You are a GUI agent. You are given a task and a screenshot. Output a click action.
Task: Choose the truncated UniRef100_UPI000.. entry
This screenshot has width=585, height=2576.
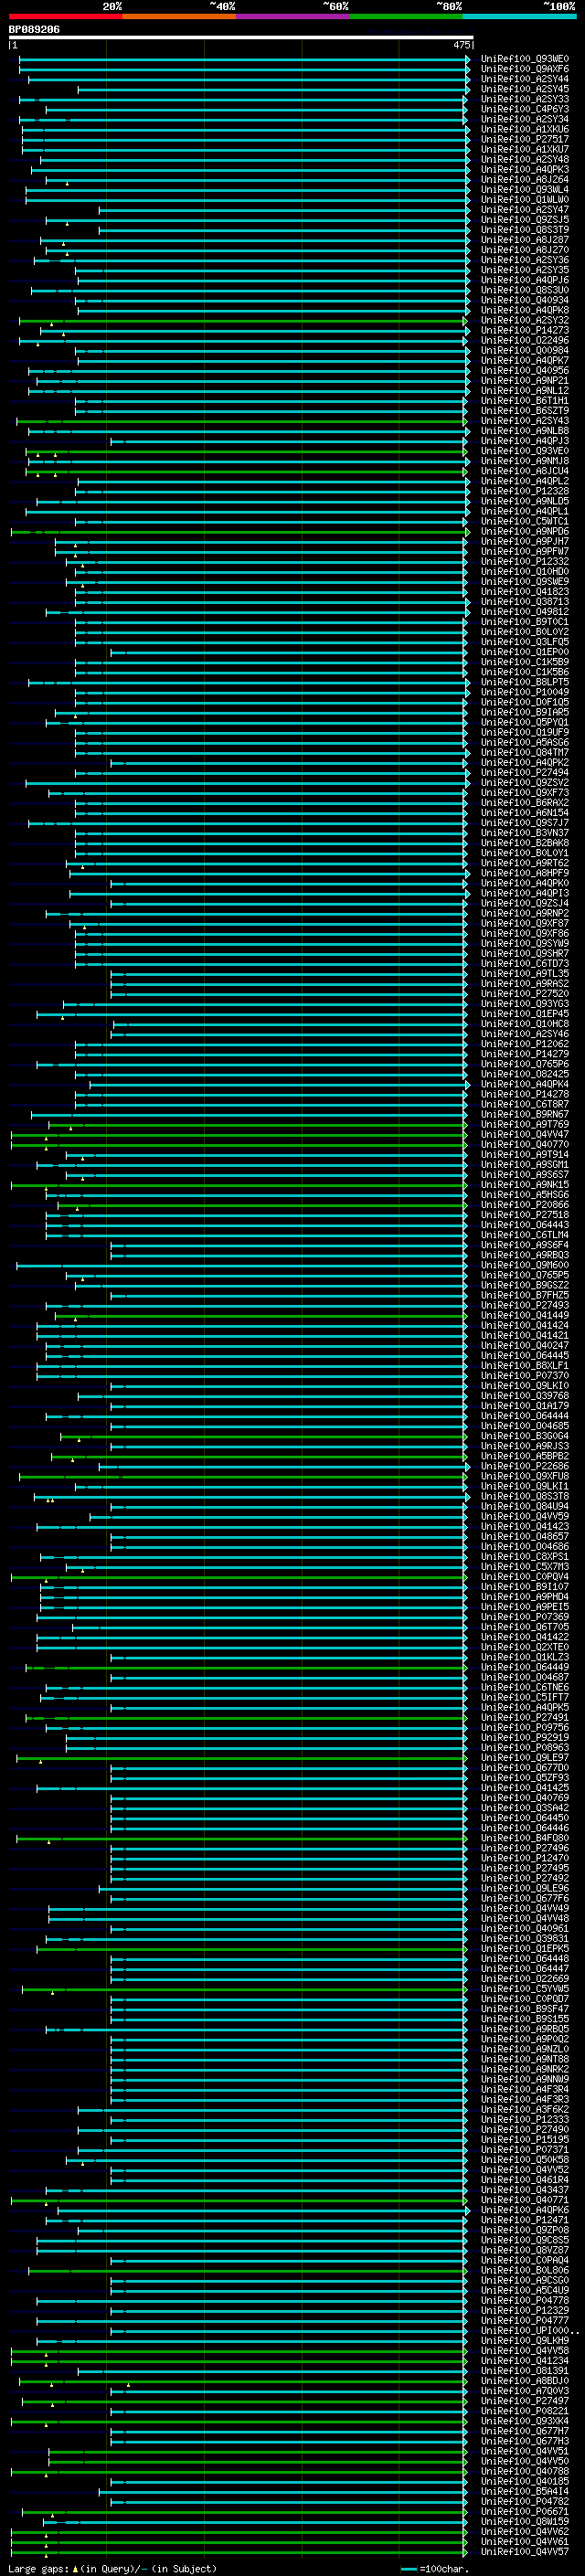coord(530,2331)
